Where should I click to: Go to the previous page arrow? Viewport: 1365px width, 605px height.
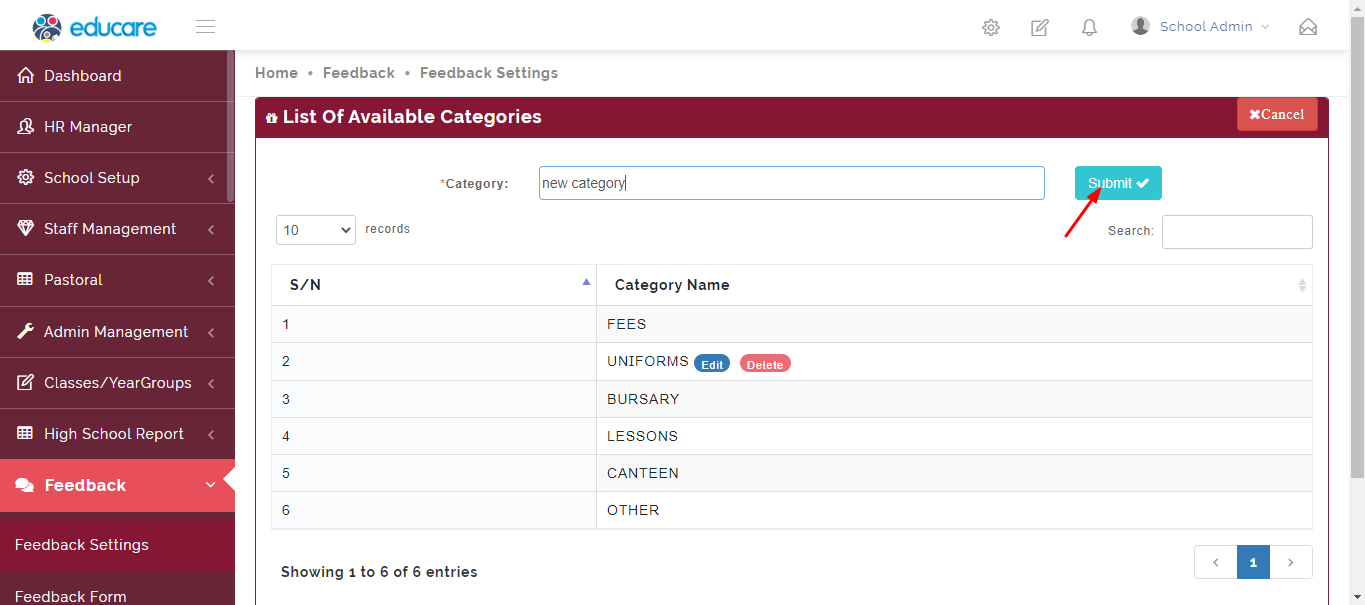point(1216,562)
